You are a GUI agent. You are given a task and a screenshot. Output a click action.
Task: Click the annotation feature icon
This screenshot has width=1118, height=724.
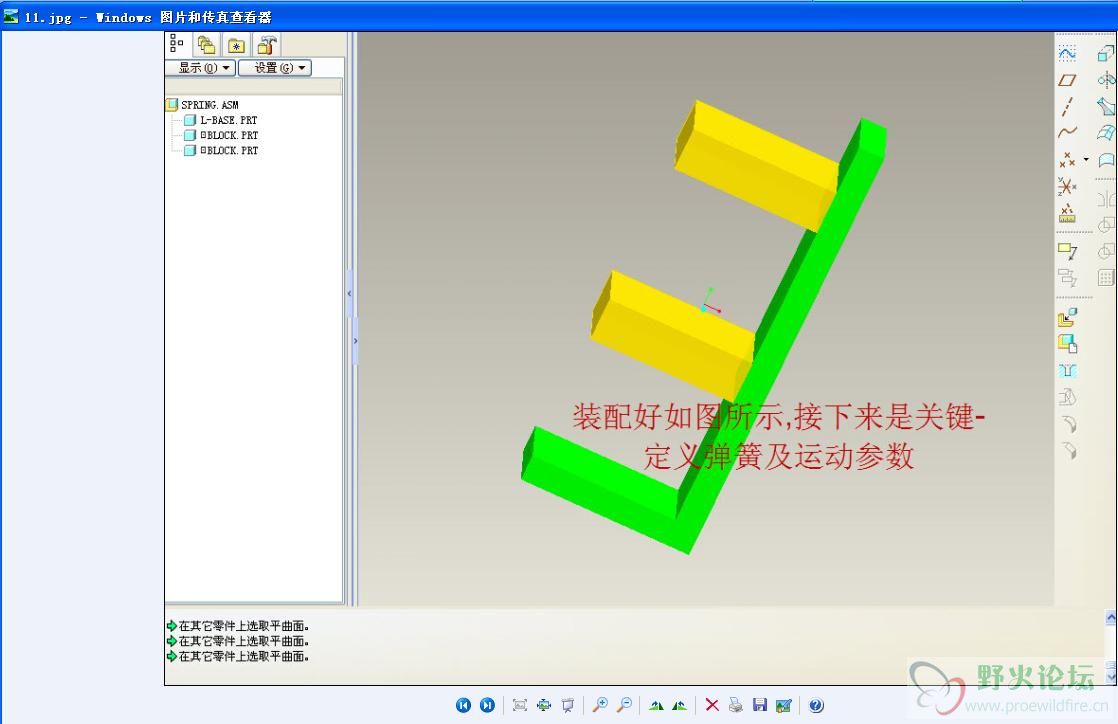click(x=1067, y=250)
